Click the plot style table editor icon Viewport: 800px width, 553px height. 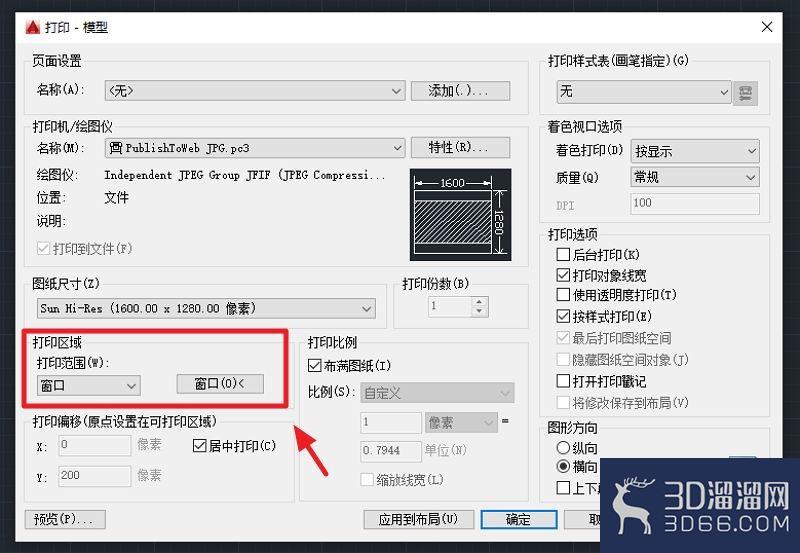(745, 93)
